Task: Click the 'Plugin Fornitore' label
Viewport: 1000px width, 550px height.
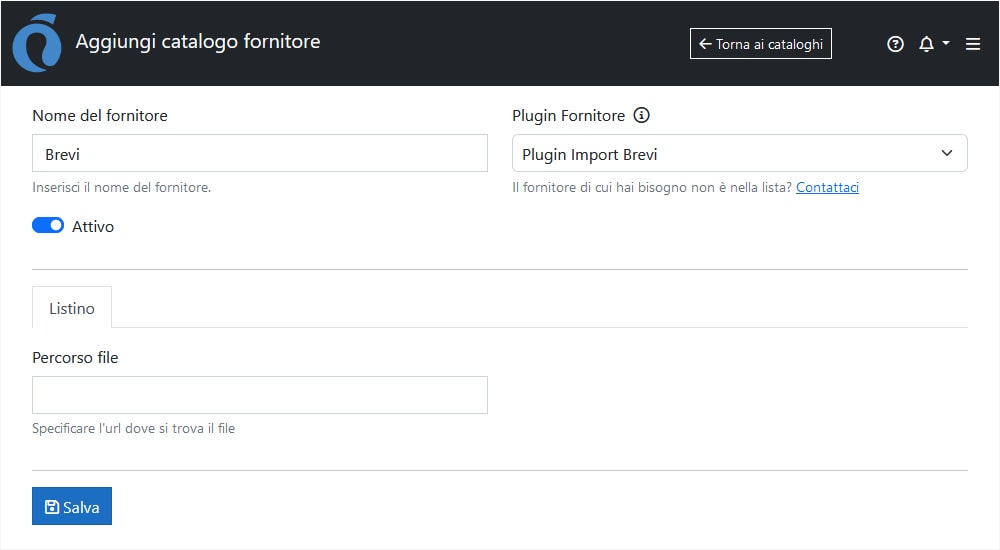Action: coord(568,115)
